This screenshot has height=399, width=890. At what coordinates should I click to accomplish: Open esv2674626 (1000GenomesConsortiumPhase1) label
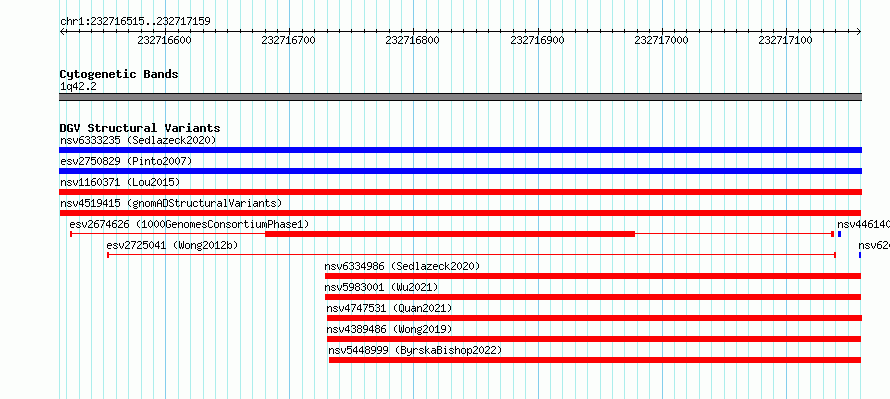pyautogui.click(x=190, y=225)
